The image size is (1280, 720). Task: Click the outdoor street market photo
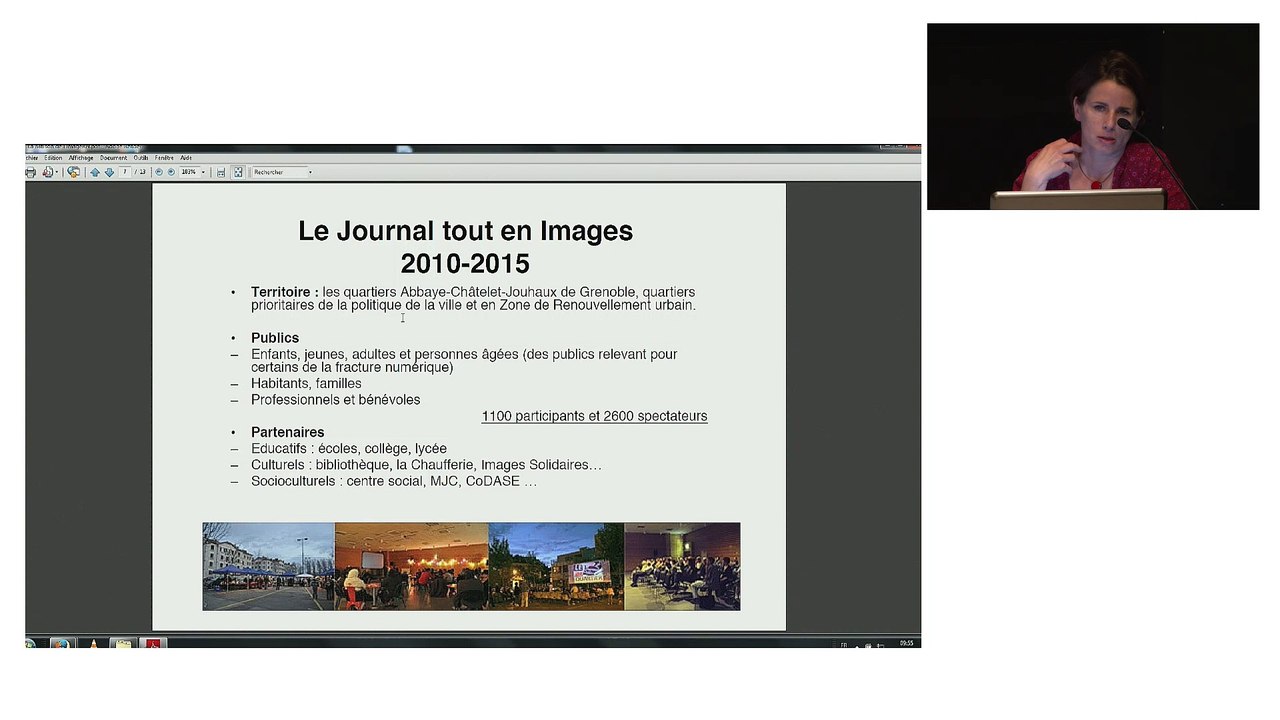[268, 566]
